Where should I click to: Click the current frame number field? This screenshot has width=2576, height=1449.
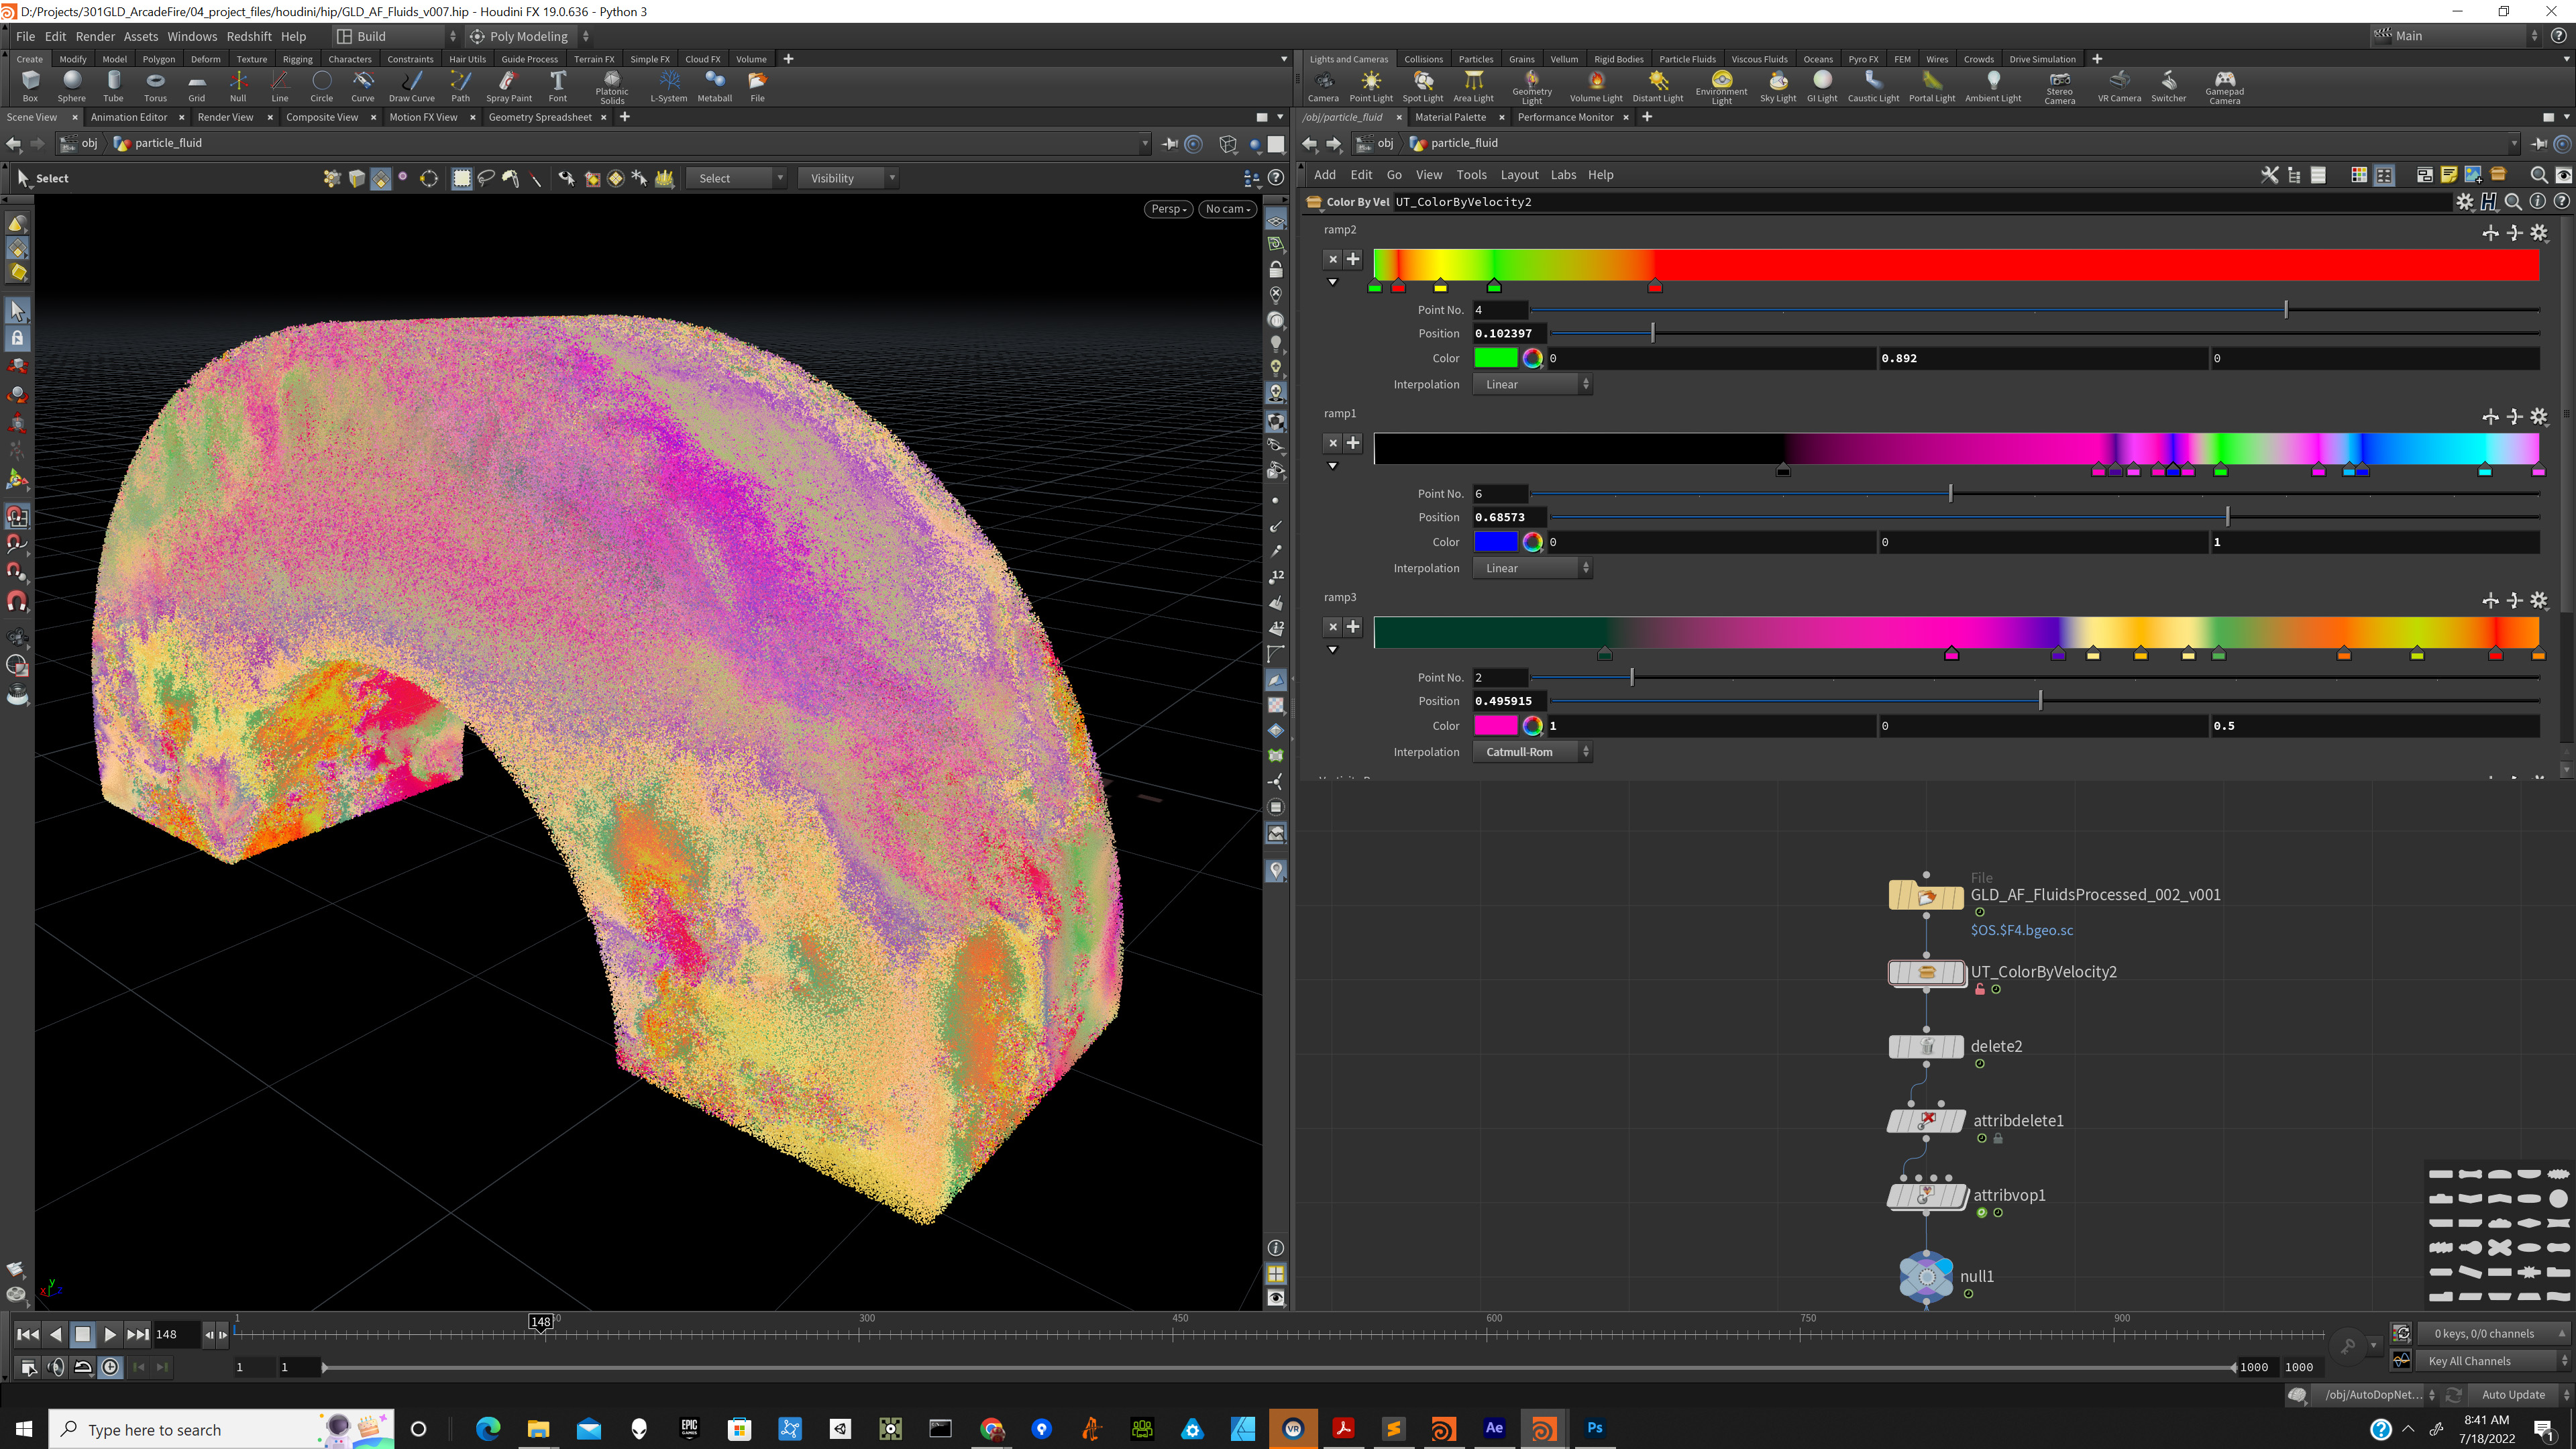pos(176,1334)
